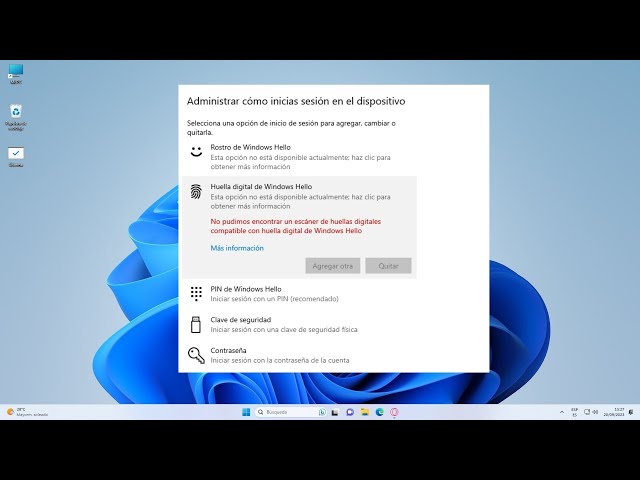Image resolution: width=640 pixels, height=480 pixels.
Task: Click the Bing icon in the search box
Action: (x=322, y=412)
